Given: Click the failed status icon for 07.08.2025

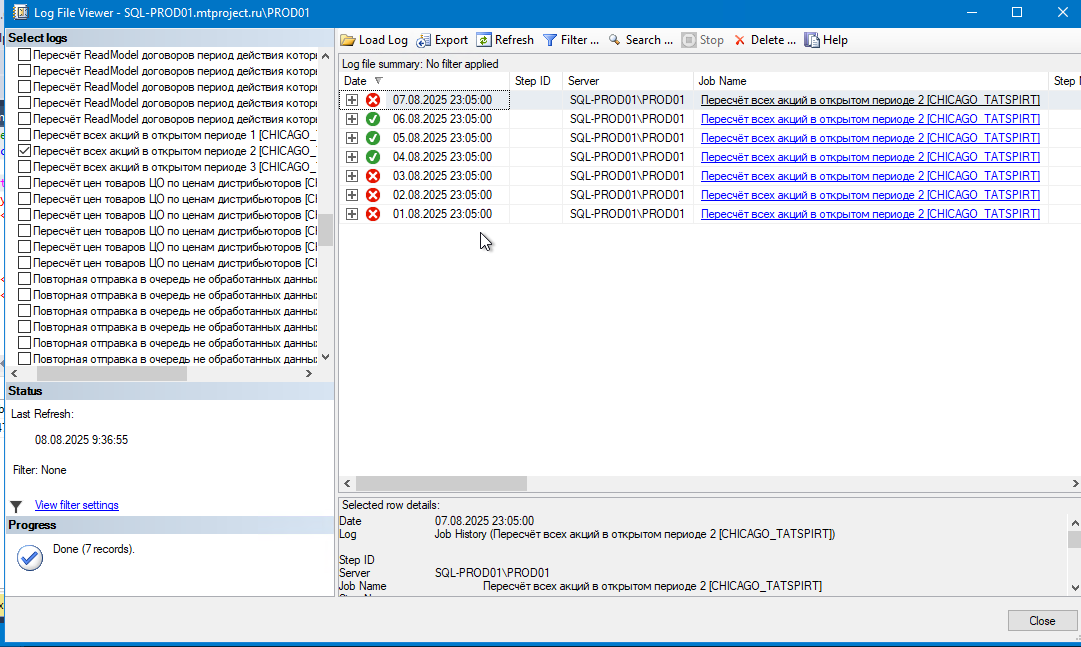Looking at the screenshot, I should click(373, 100).
